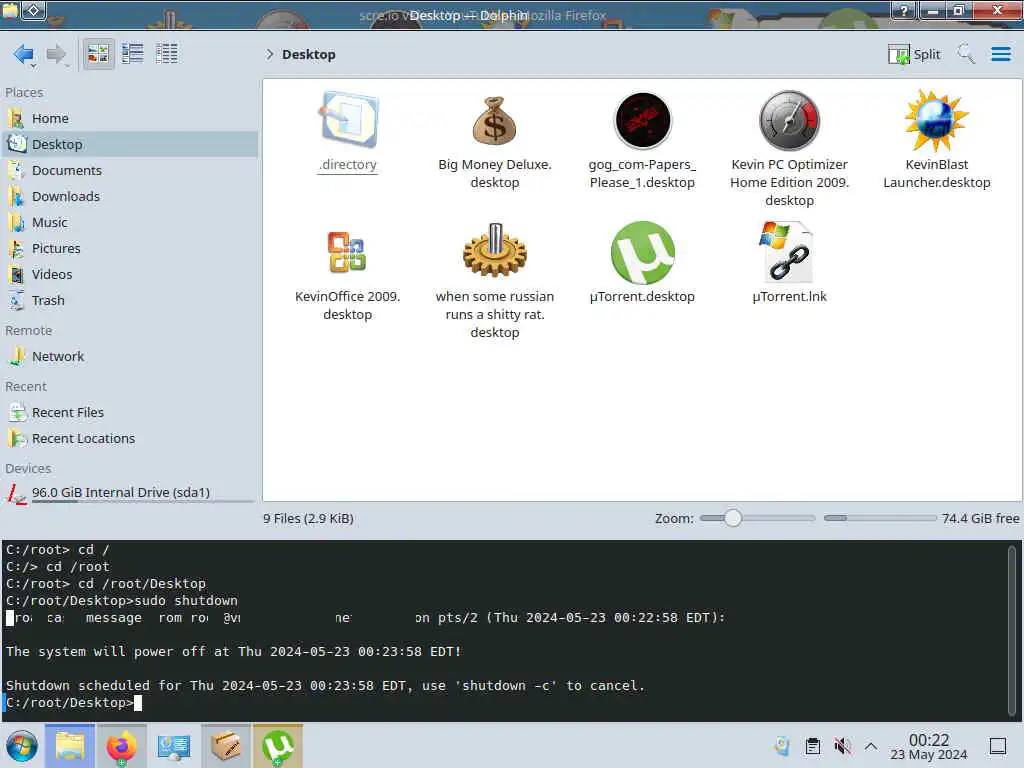Screen dimensions: 1024x768
Task: Click the terminal prompt C:/root/Desktop>
Action: coord(69,703)
